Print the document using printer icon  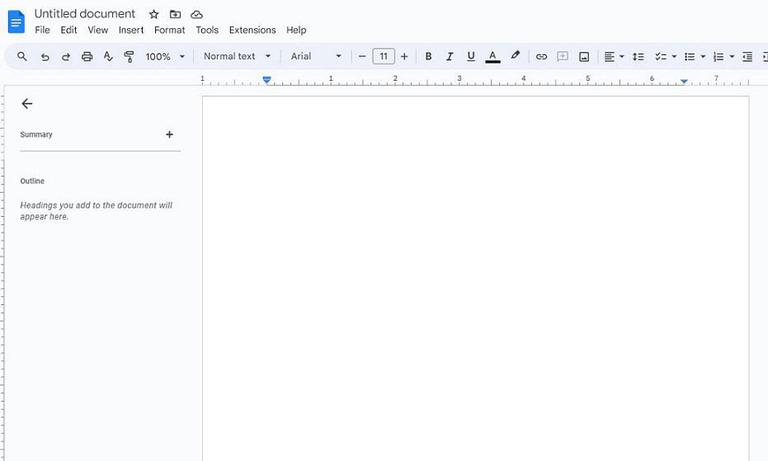(x=87, y=56)
